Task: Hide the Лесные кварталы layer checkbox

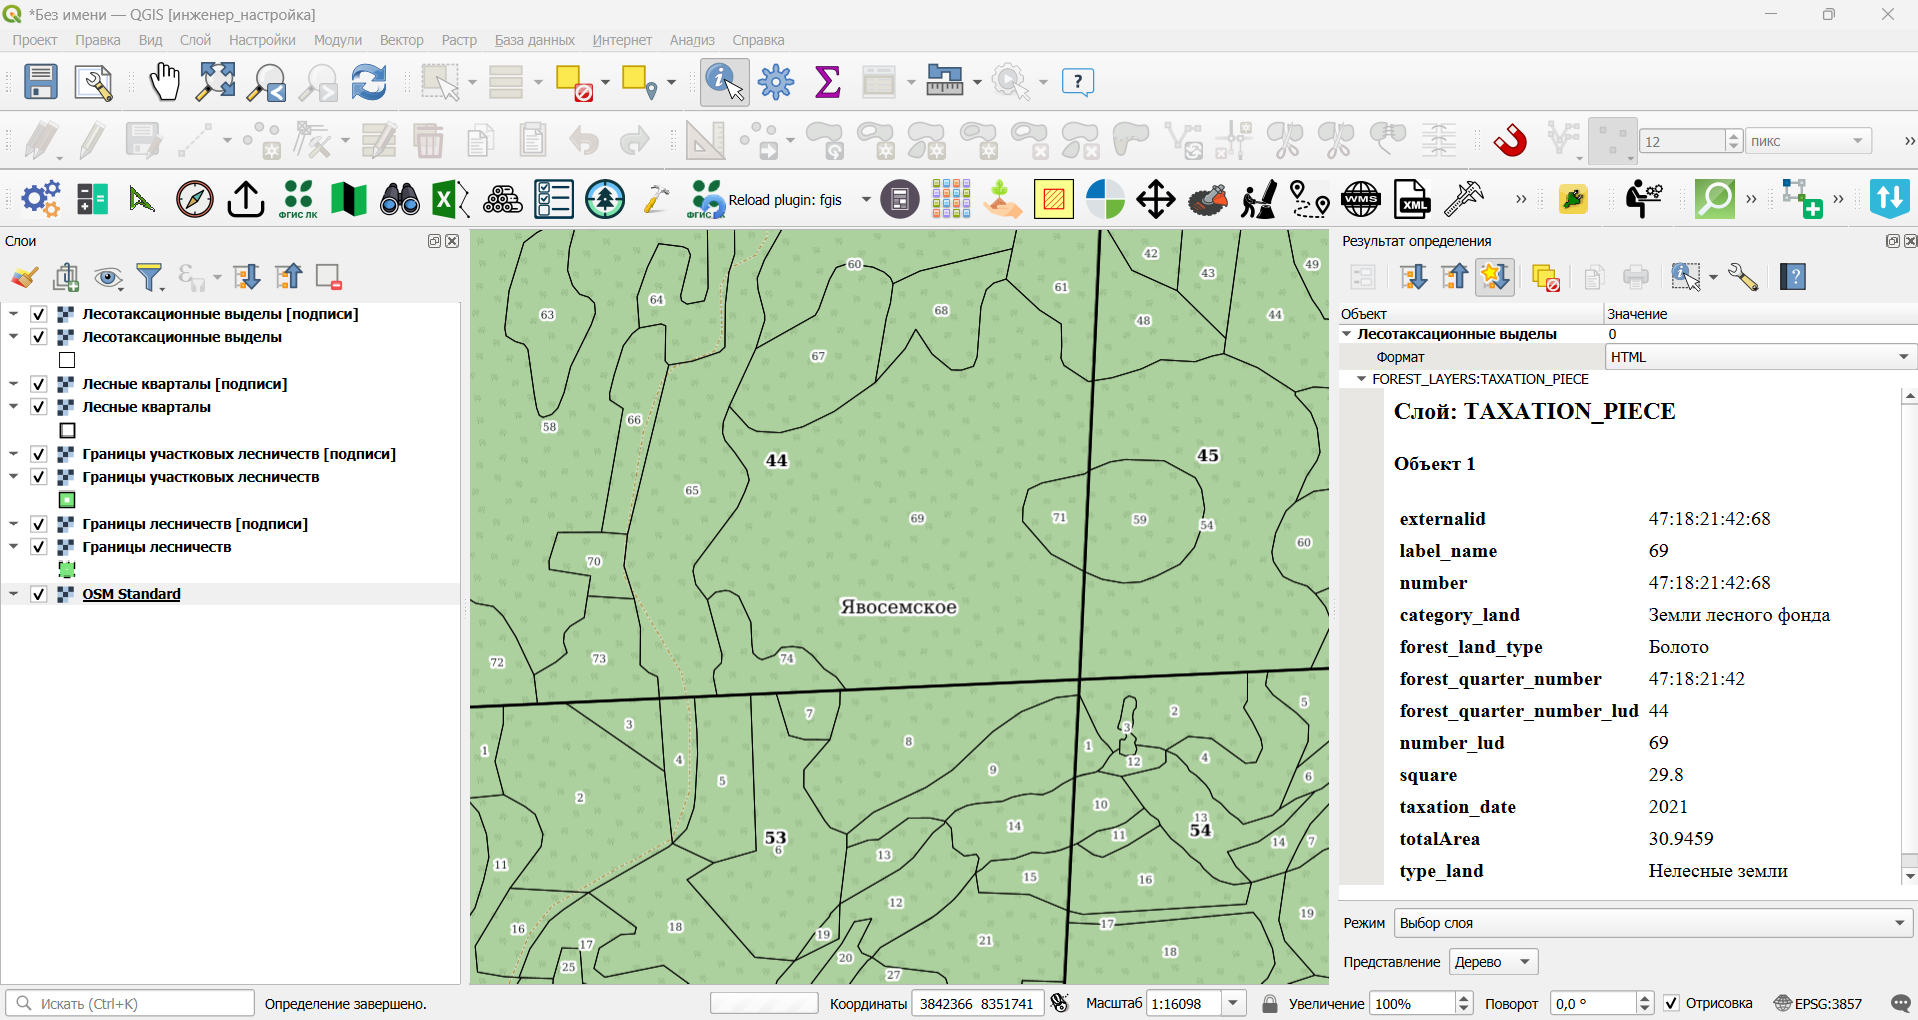Action: [x=39, y=407]
